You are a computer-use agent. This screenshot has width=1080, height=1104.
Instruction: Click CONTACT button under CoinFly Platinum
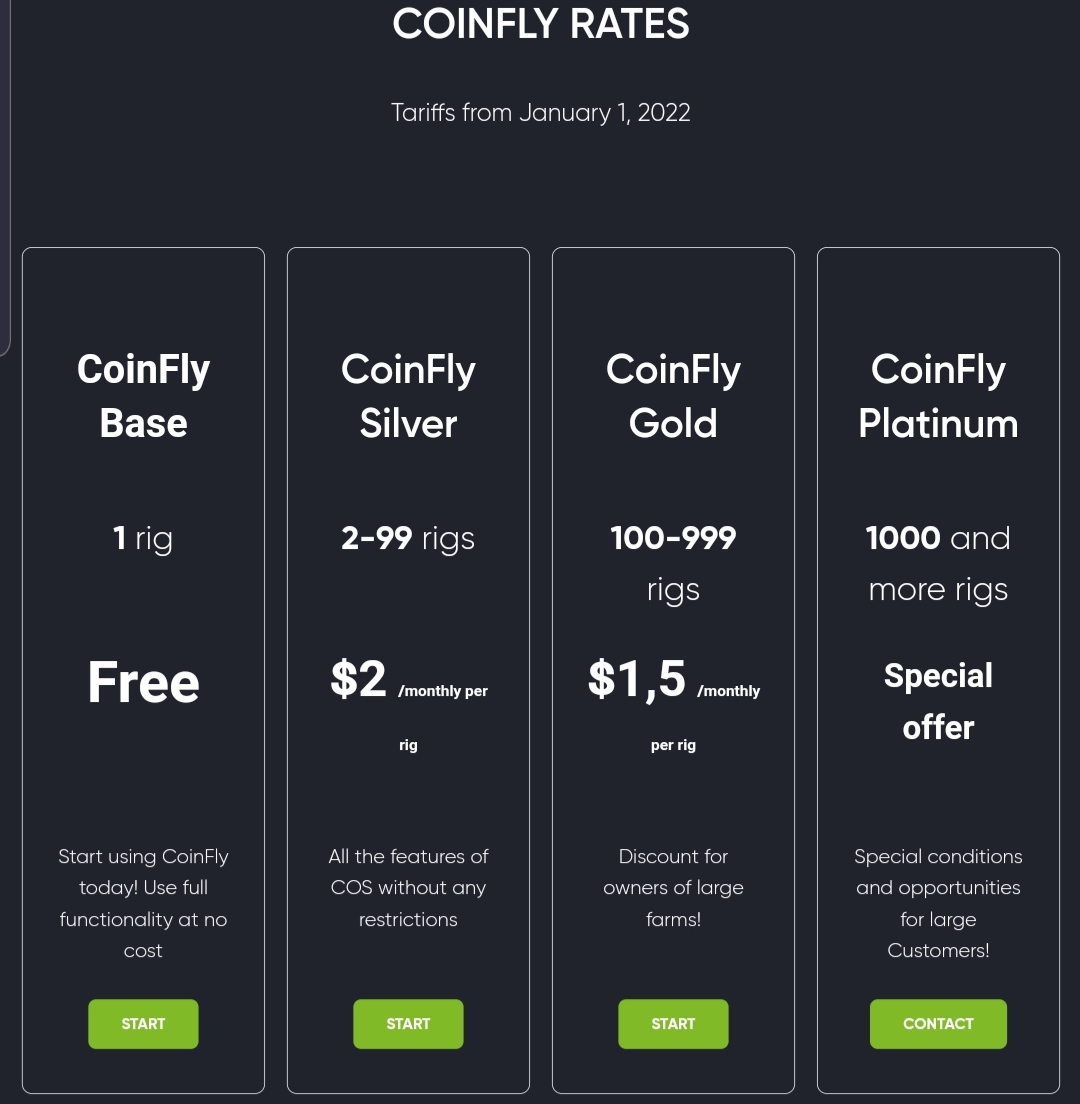coord(938,1024)
